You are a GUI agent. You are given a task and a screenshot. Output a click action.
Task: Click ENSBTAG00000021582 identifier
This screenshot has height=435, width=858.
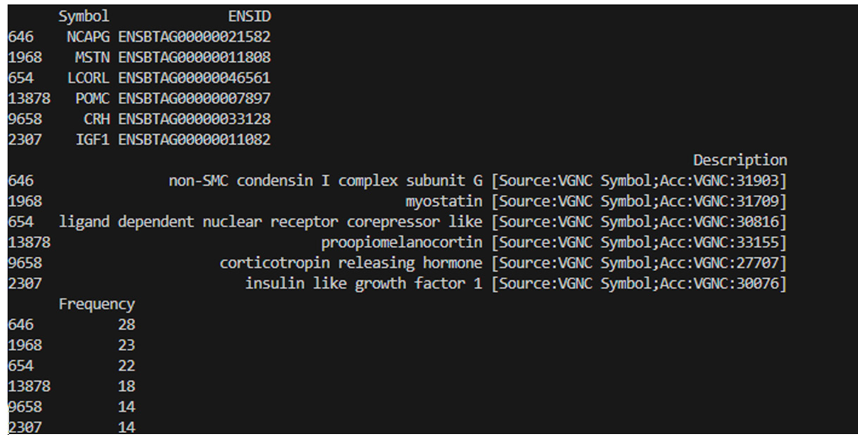194,37
